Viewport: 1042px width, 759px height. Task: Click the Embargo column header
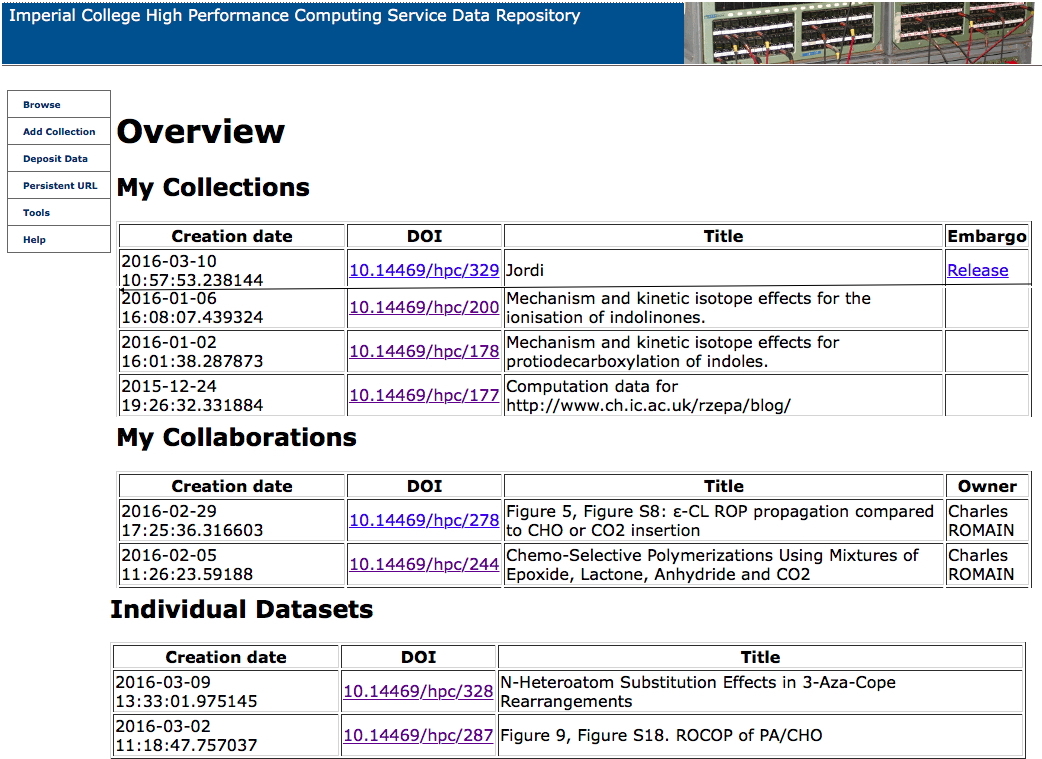(x=986, y=237)
